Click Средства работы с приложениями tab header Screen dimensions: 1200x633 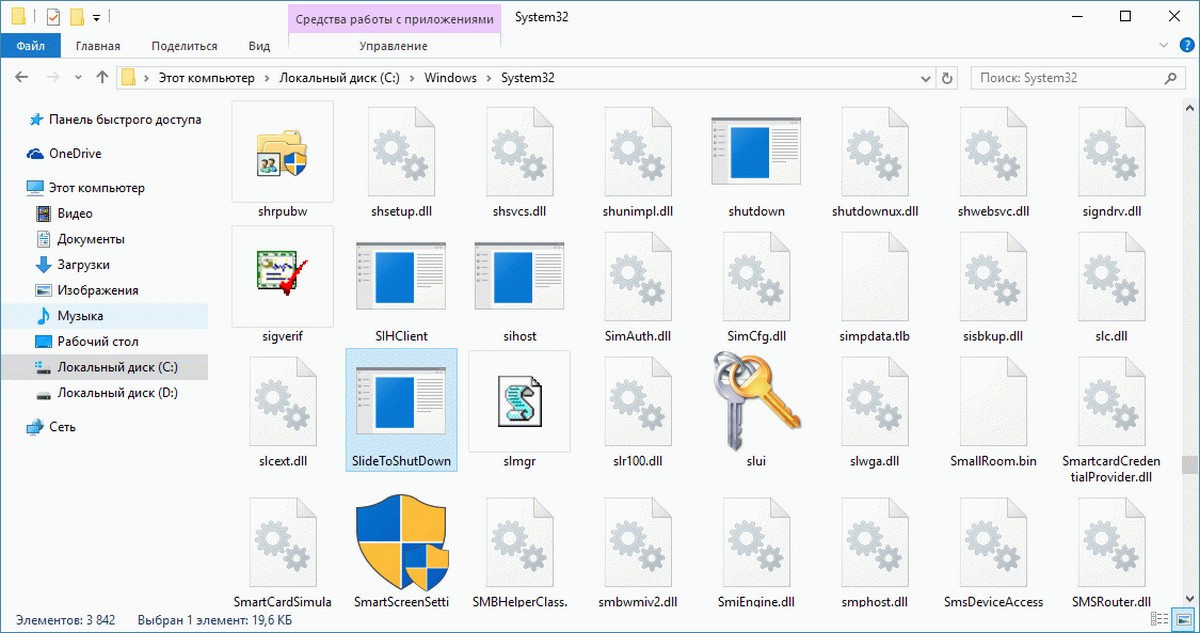click(393, 18)
